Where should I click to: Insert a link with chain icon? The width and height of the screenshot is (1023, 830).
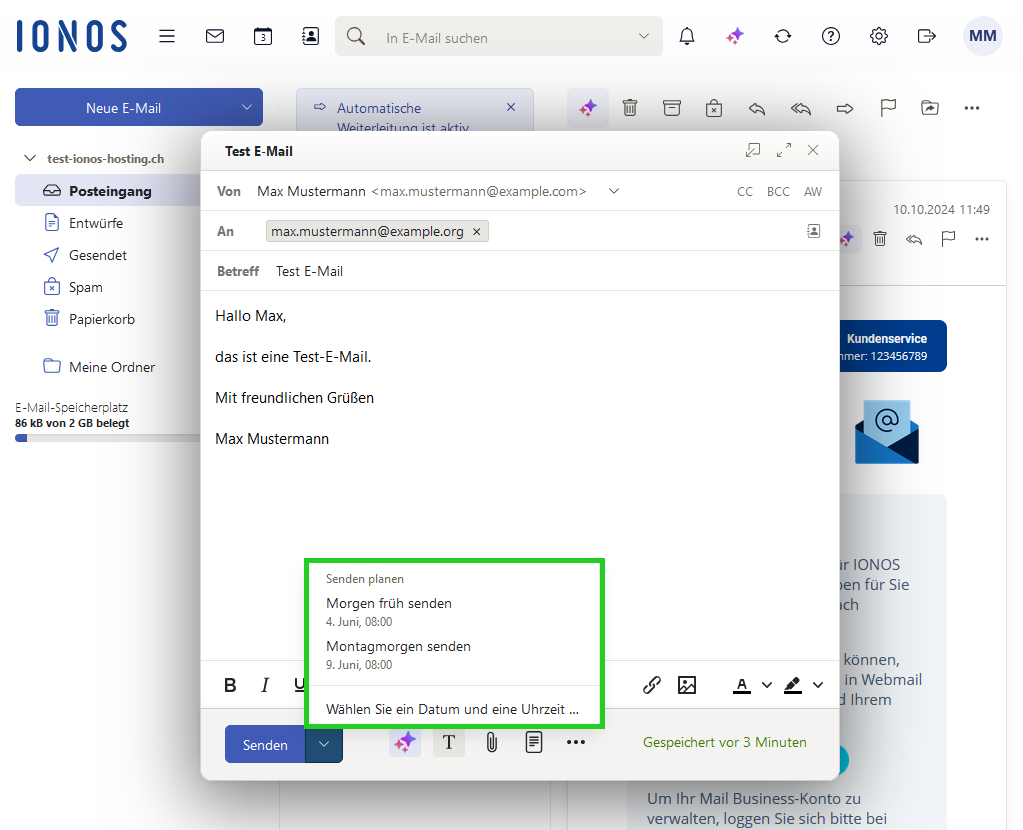point(652,684)
